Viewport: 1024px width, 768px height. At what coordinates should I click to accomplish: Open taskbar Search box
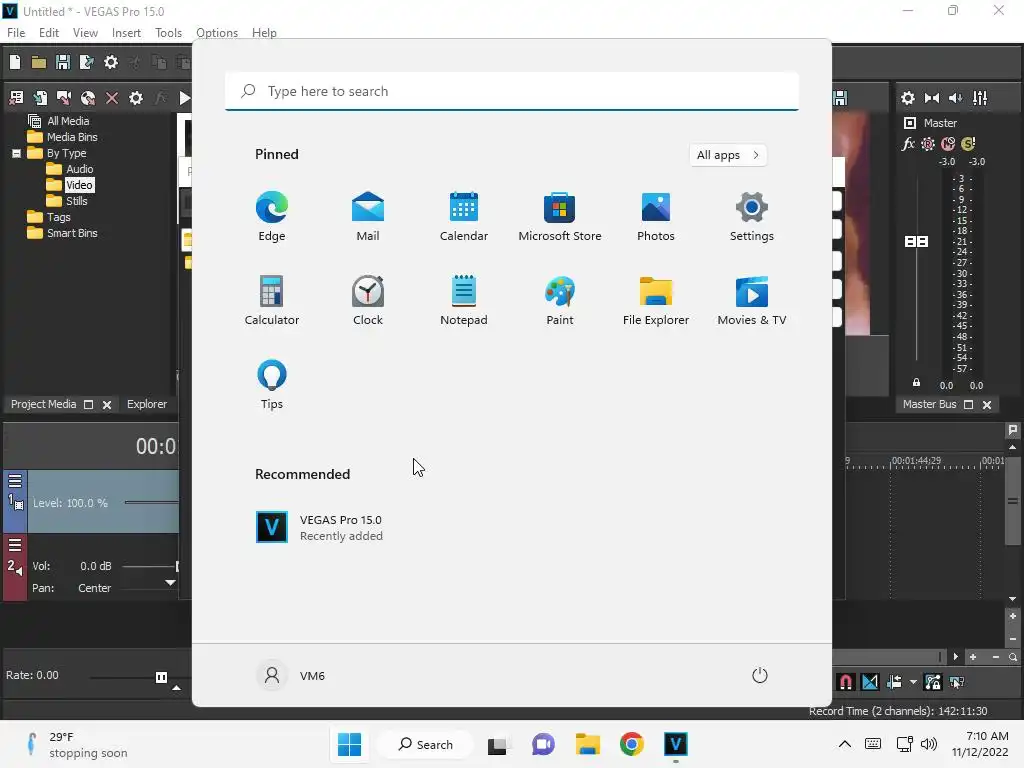coord(425,744)
